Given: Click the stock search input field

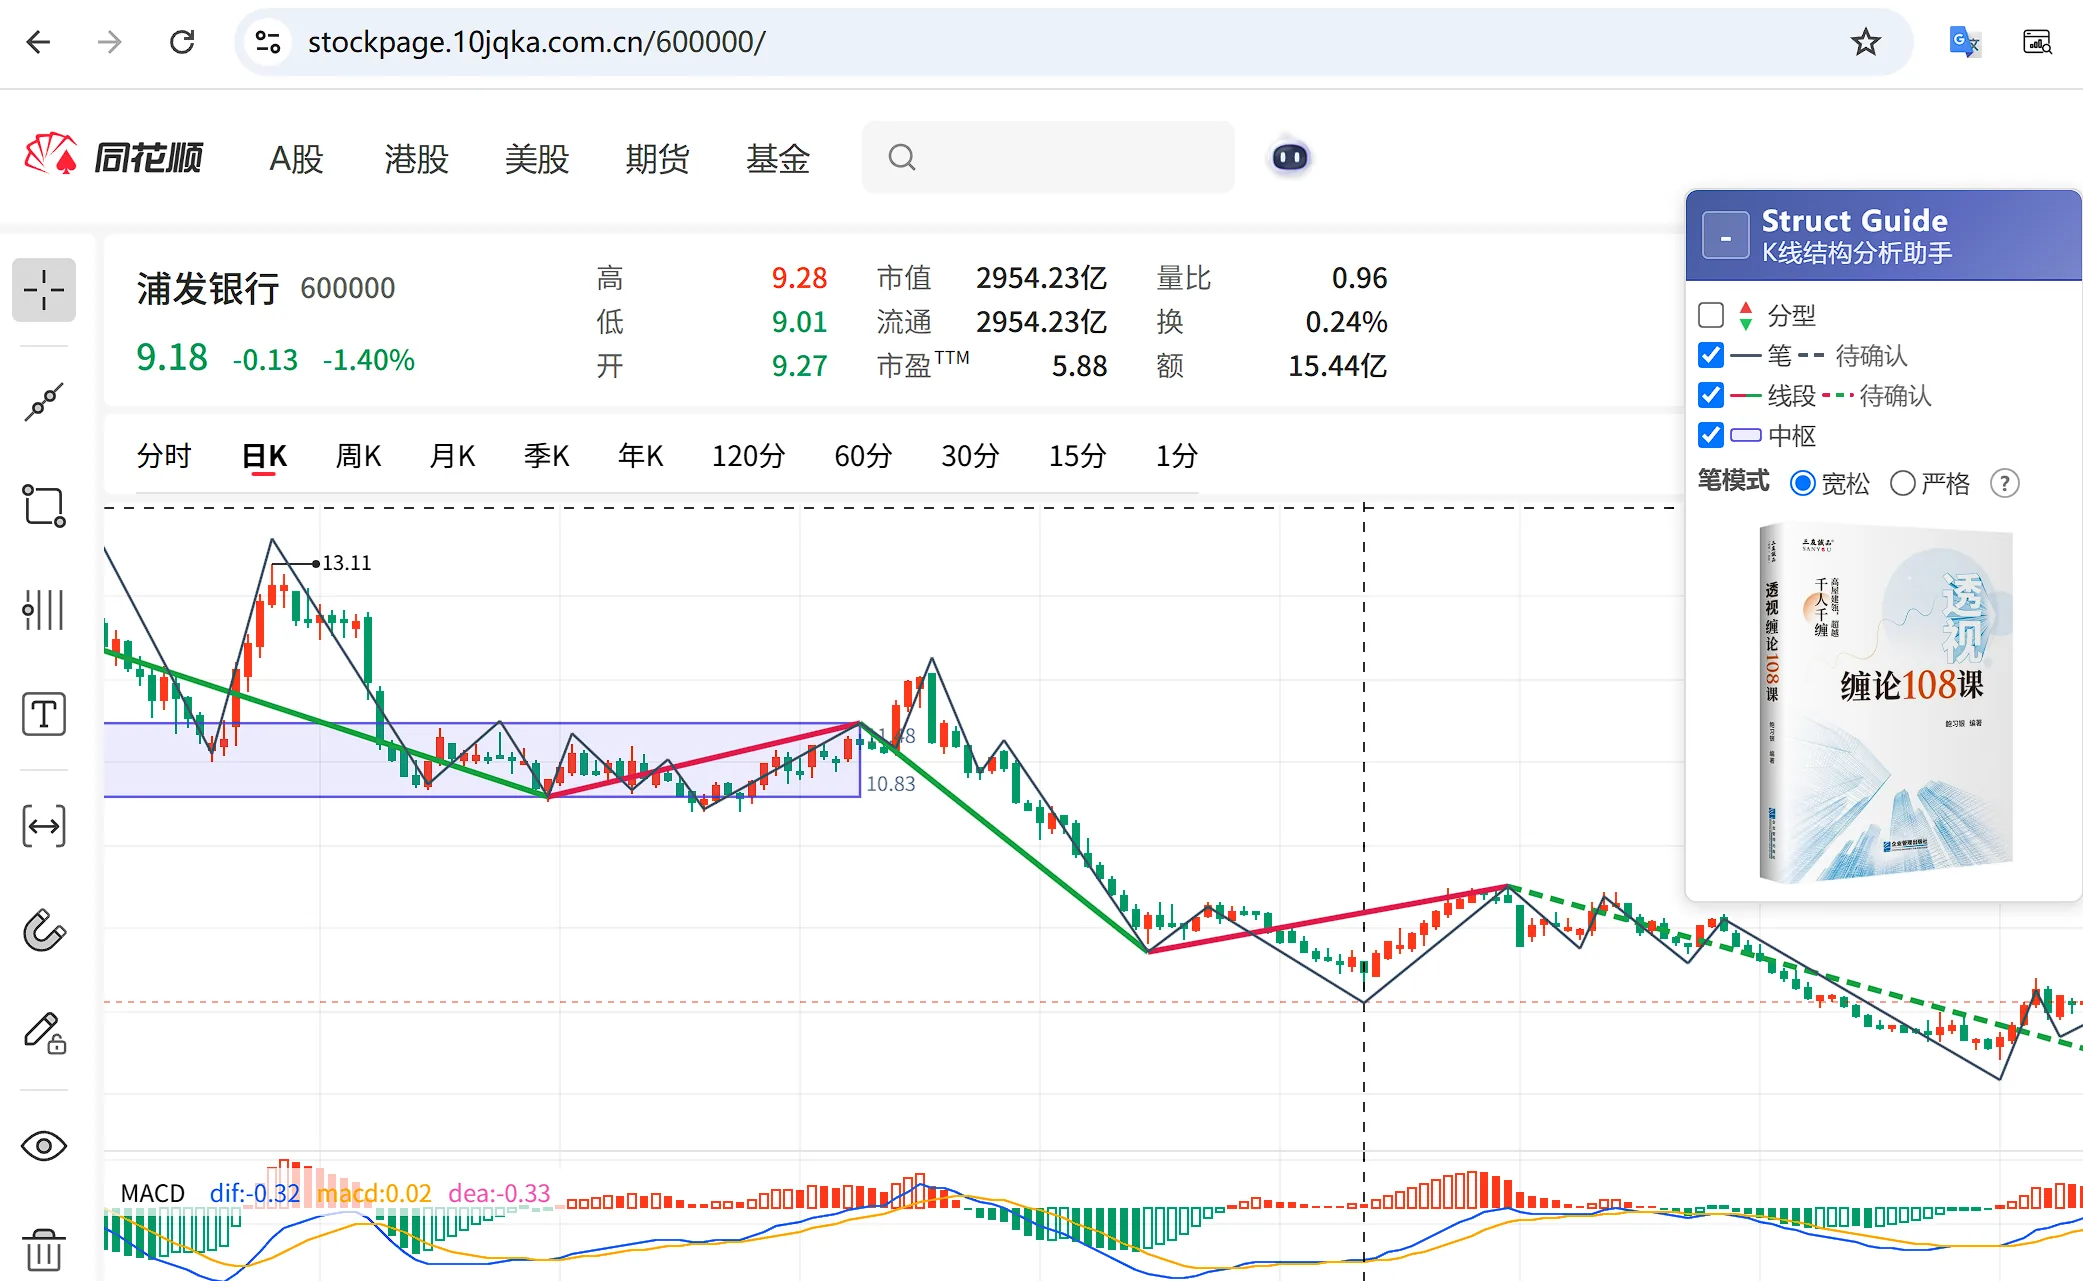Looking at the screenshot, I should tap(1048, 157).
